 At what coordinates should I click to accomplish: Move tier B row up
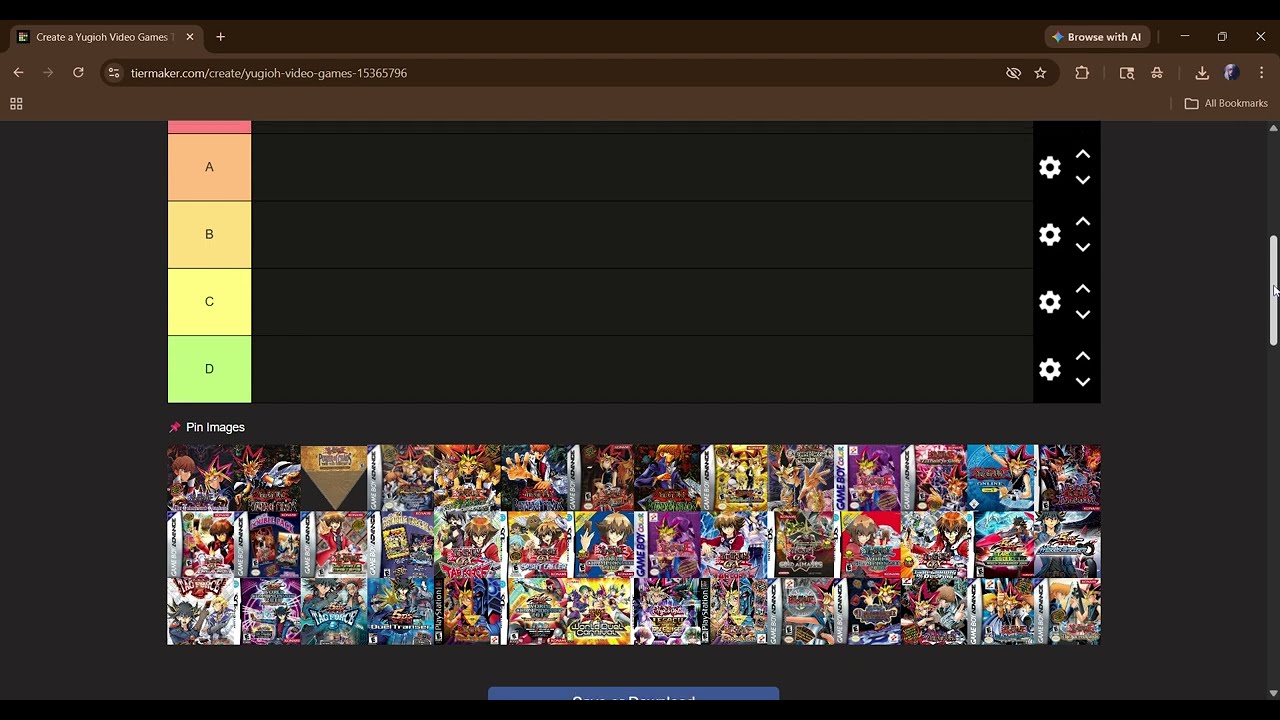(1083, 221)
